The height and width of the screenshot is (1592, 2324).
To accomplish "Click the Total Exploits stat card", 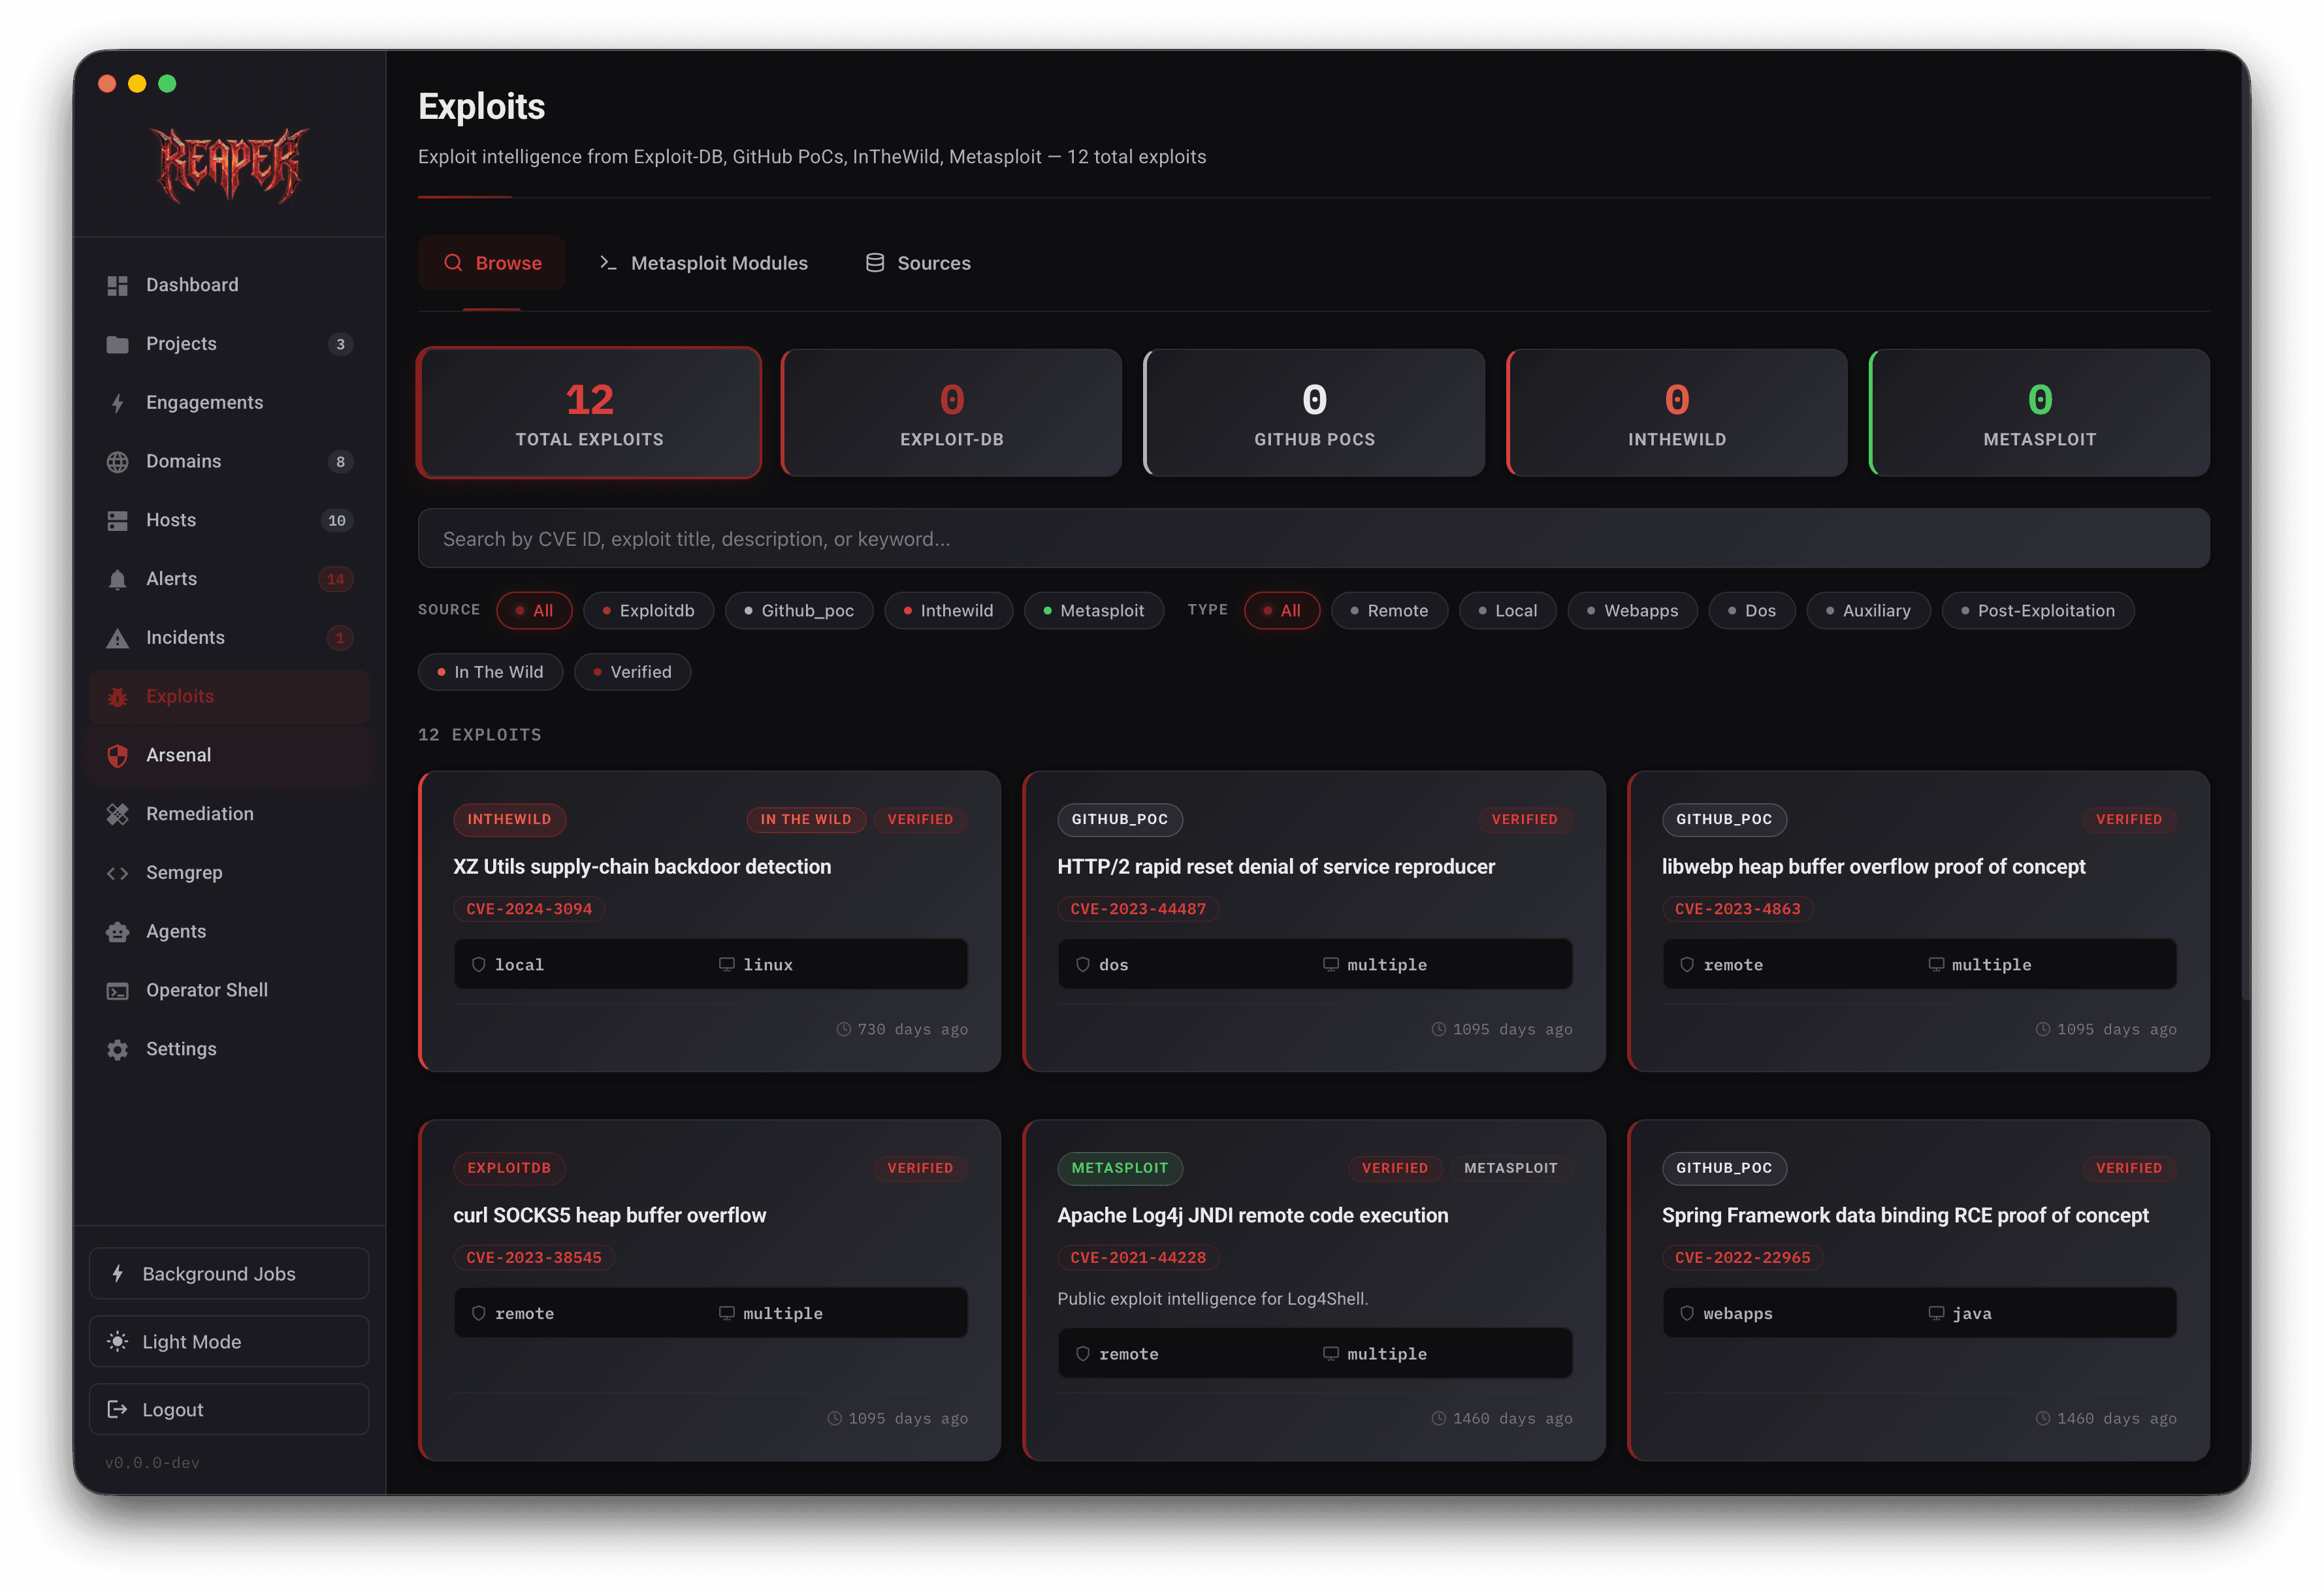I will coord(589,413).
